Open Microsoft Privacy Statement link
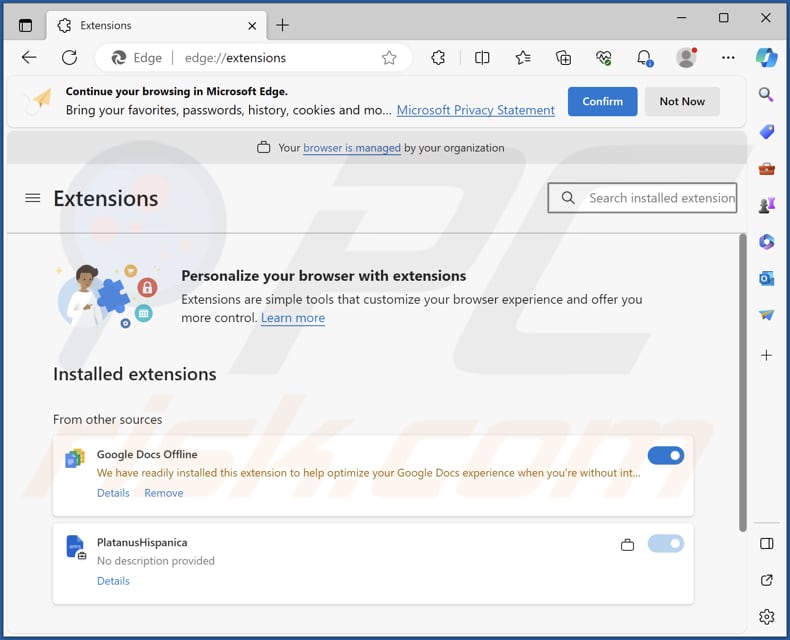790x640 pixels. pyautogui.click(x=476, y=110)
